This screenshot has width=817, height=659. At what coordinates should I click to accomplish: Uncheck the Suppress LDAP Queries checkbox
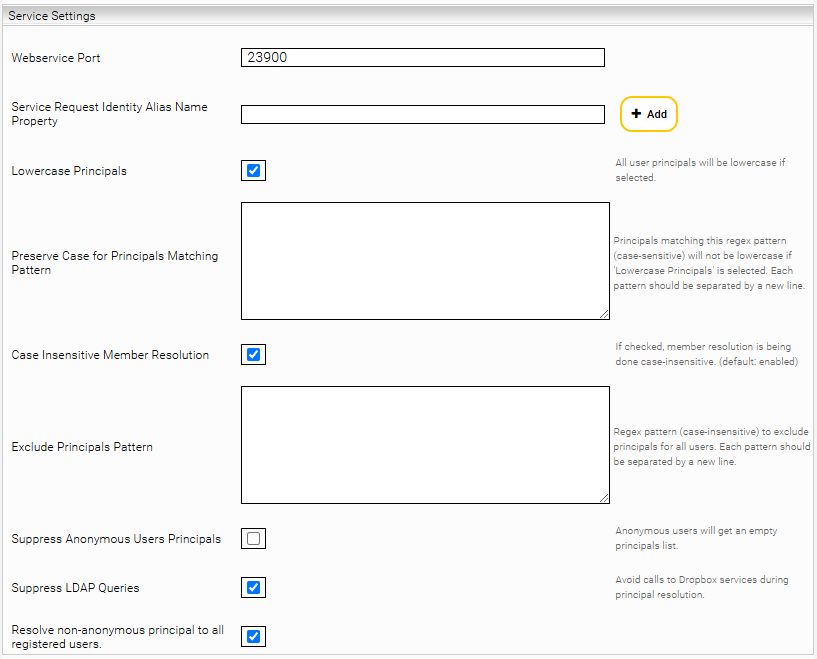point(253,587)
